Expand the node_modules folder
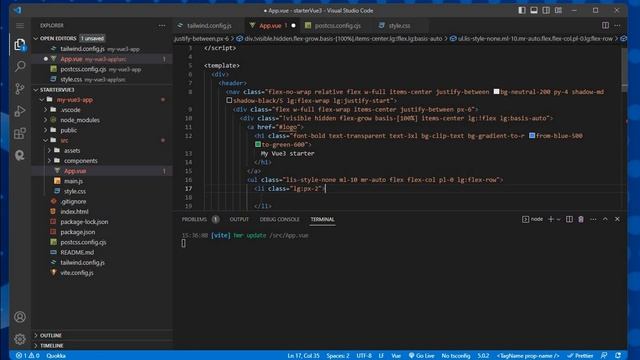Screen dimensions: 640x360 80,120
